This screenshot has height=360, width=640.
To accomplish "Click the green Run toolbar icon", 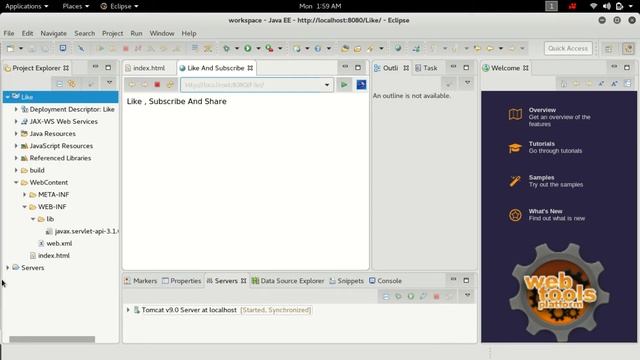I will (x=248, y=49).
